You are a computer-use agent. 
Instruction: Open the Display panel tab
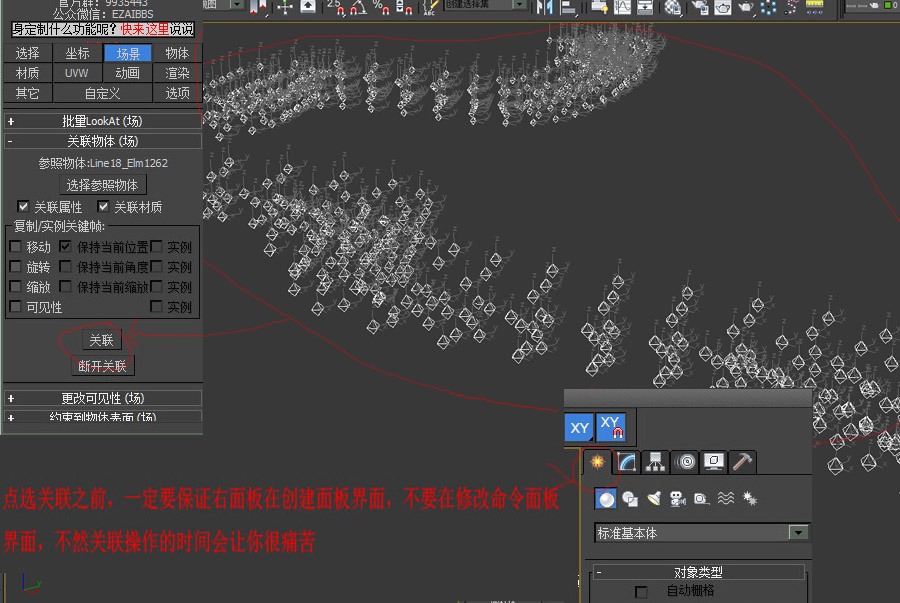pyautogui.click(x=713, y=462)
